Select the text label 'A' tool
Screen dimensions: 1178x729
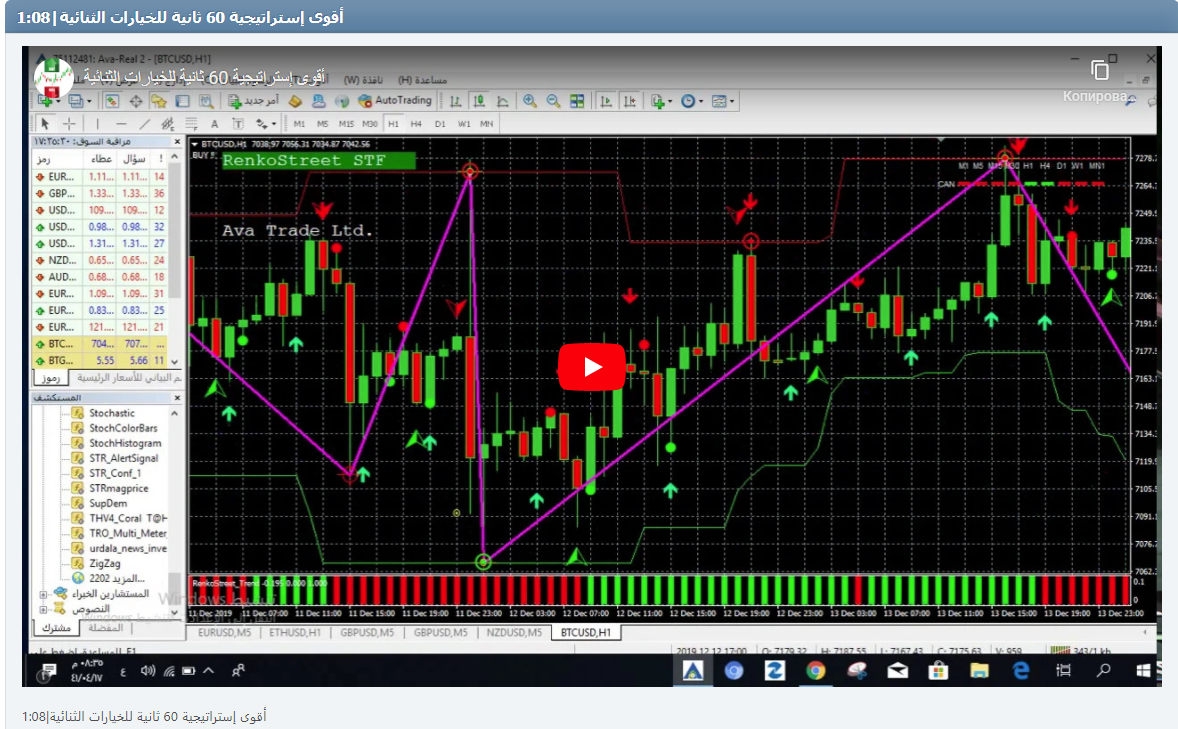coord(214,124)
